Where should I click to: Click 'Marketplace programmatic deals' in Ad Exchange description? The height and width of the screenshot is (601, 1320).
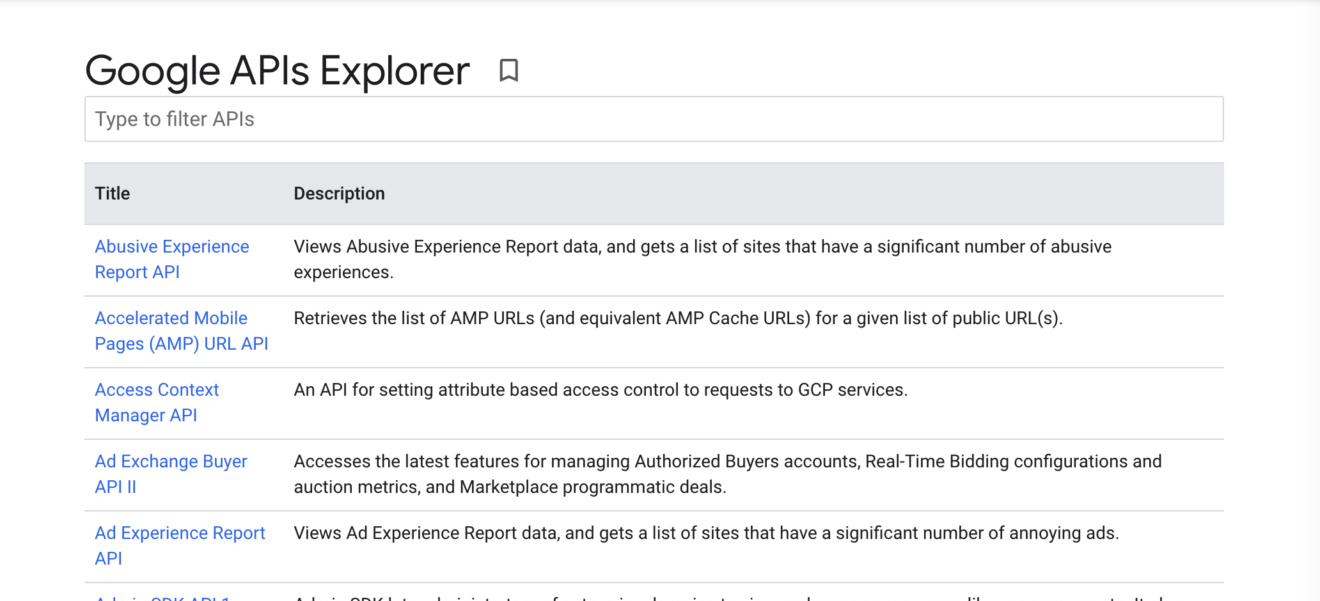(x=592, y=488)
